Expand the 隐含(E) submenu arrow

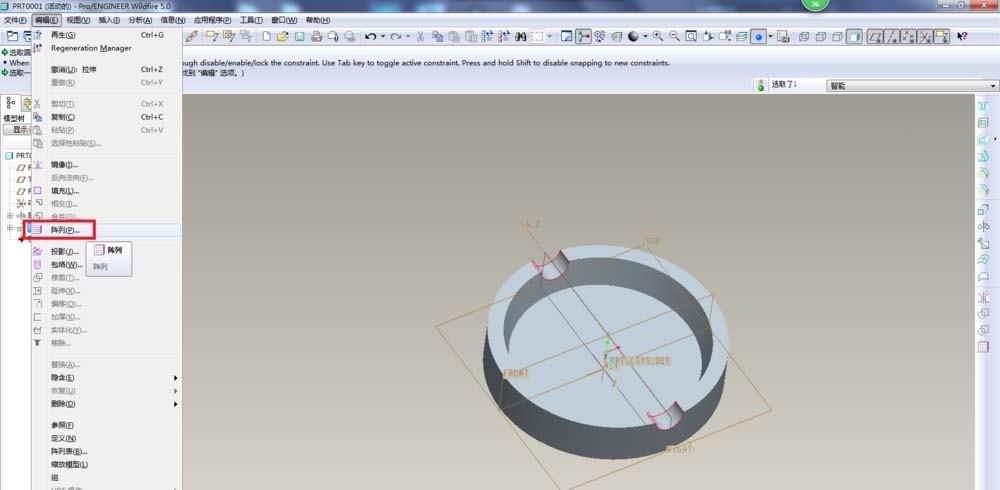pyautogui.click(x=176, y=378)
